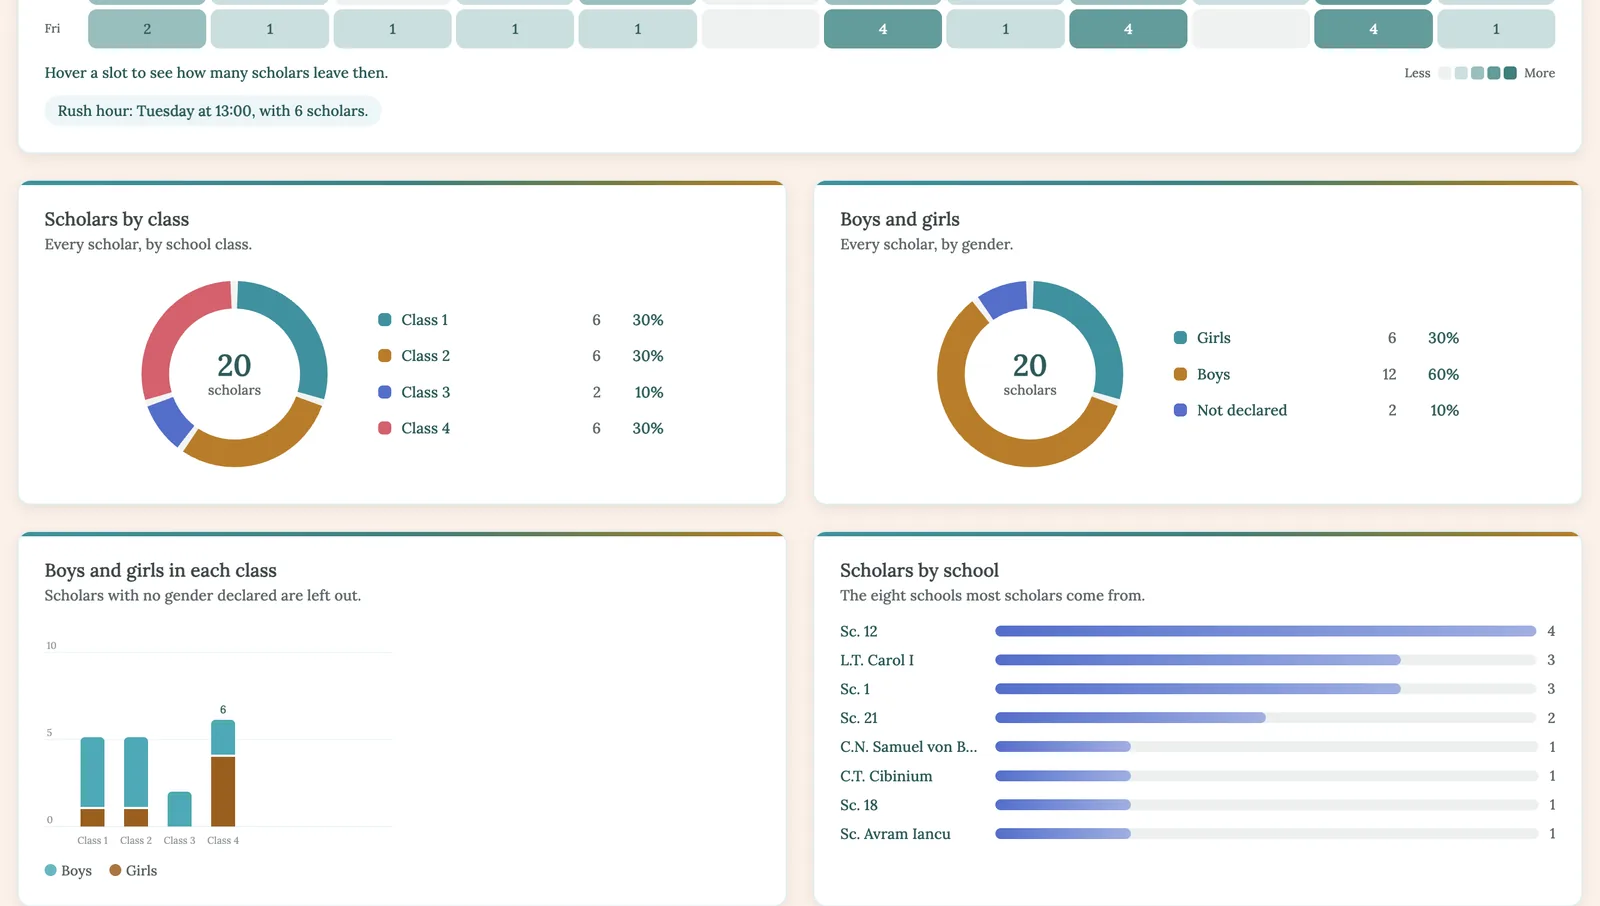Click the 20 scholars center of the class donut
This screenshot has width=1600, height=906.
click(234, 374)
